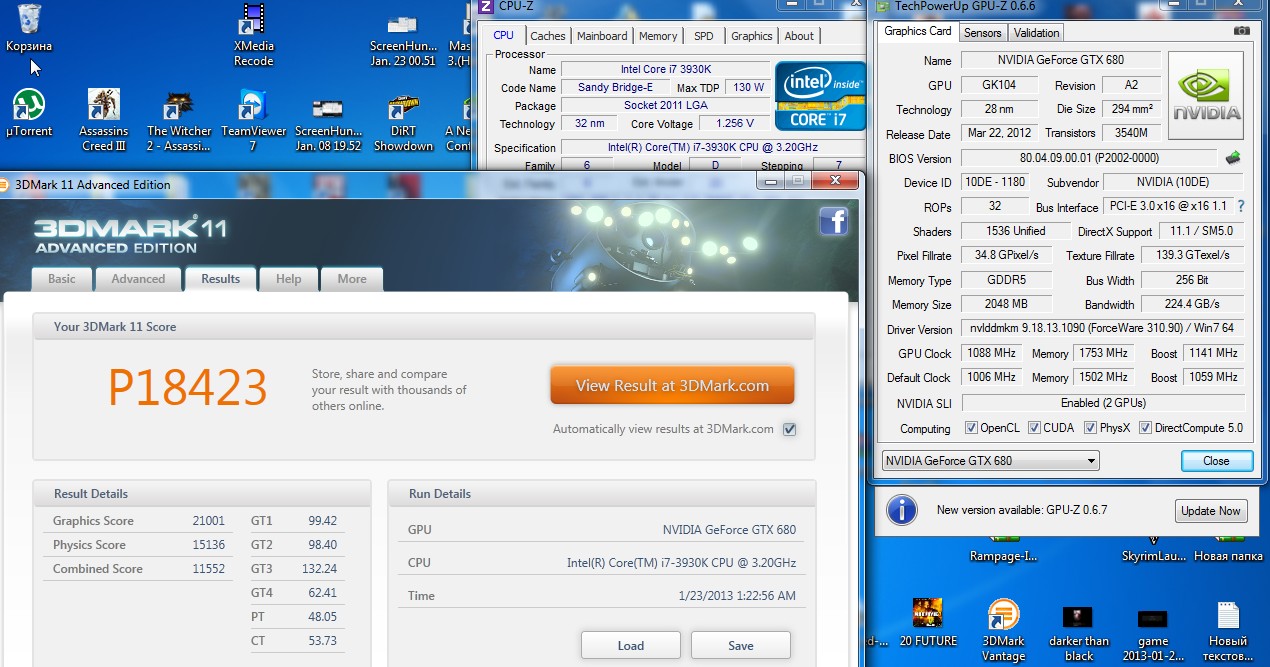This screenshot has width=1270, height=667.
Task: Click the BIOS save chip icon
Action: click(1234, 158)
